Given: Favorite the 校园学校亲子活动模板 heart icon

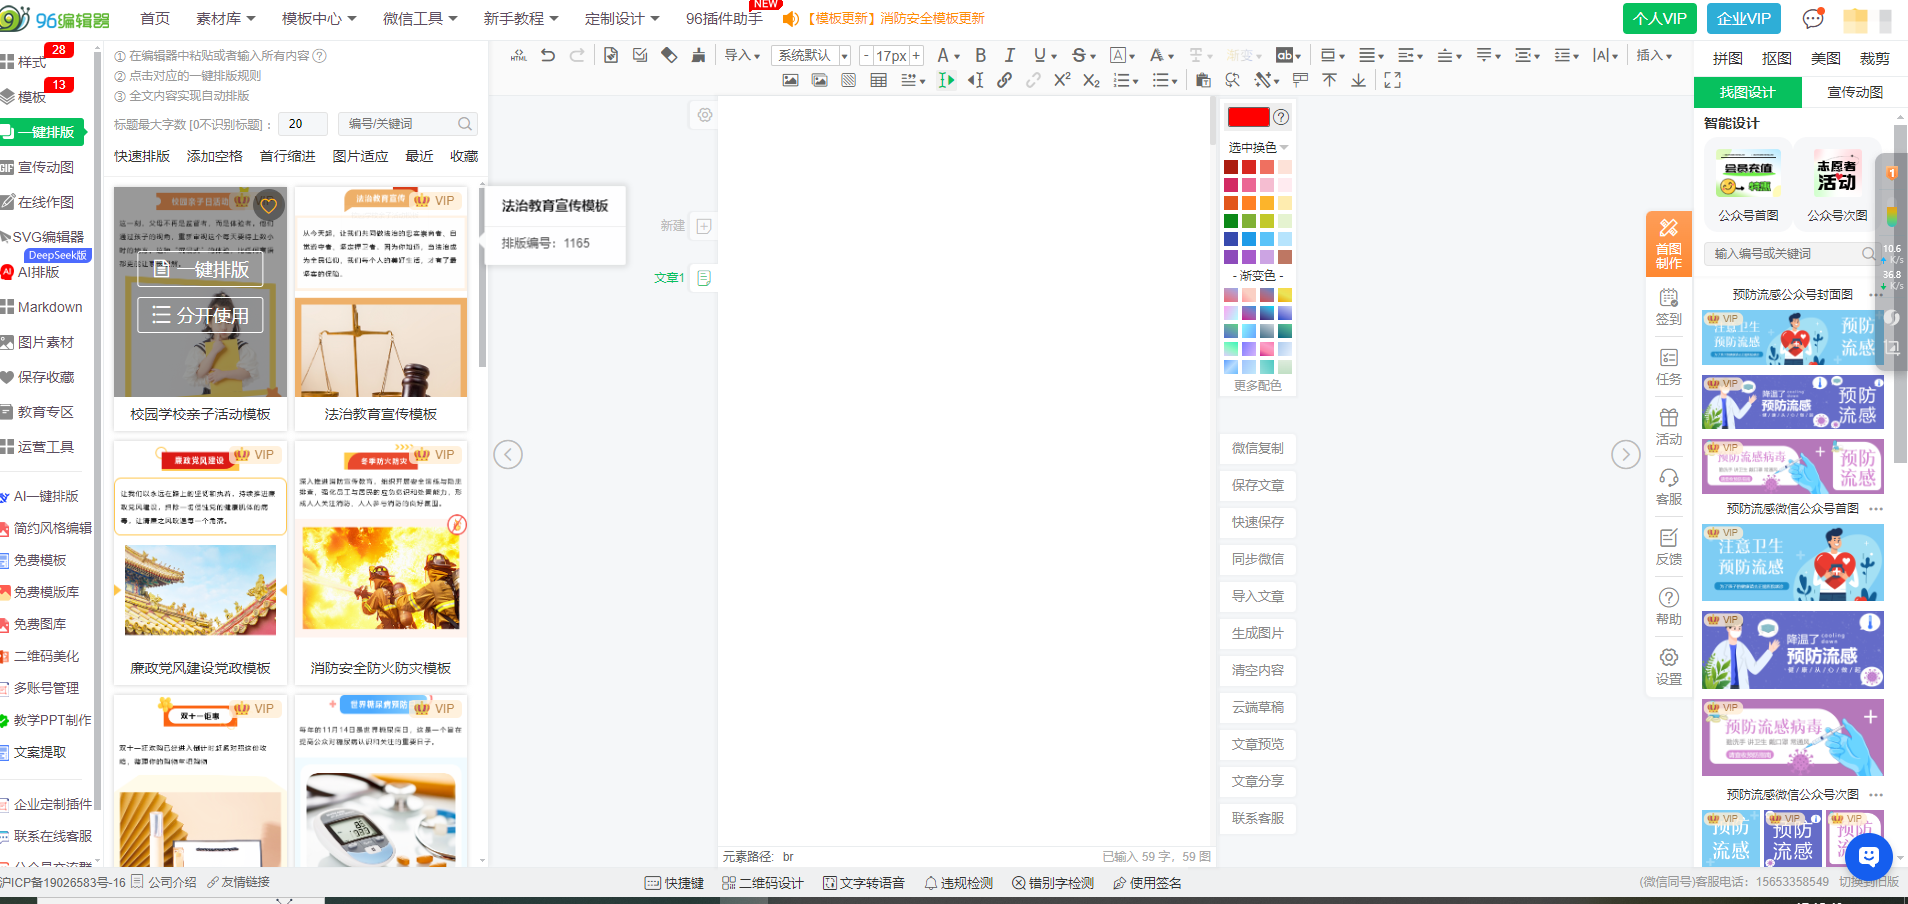Looking at the screenshot, I should 268,206.
